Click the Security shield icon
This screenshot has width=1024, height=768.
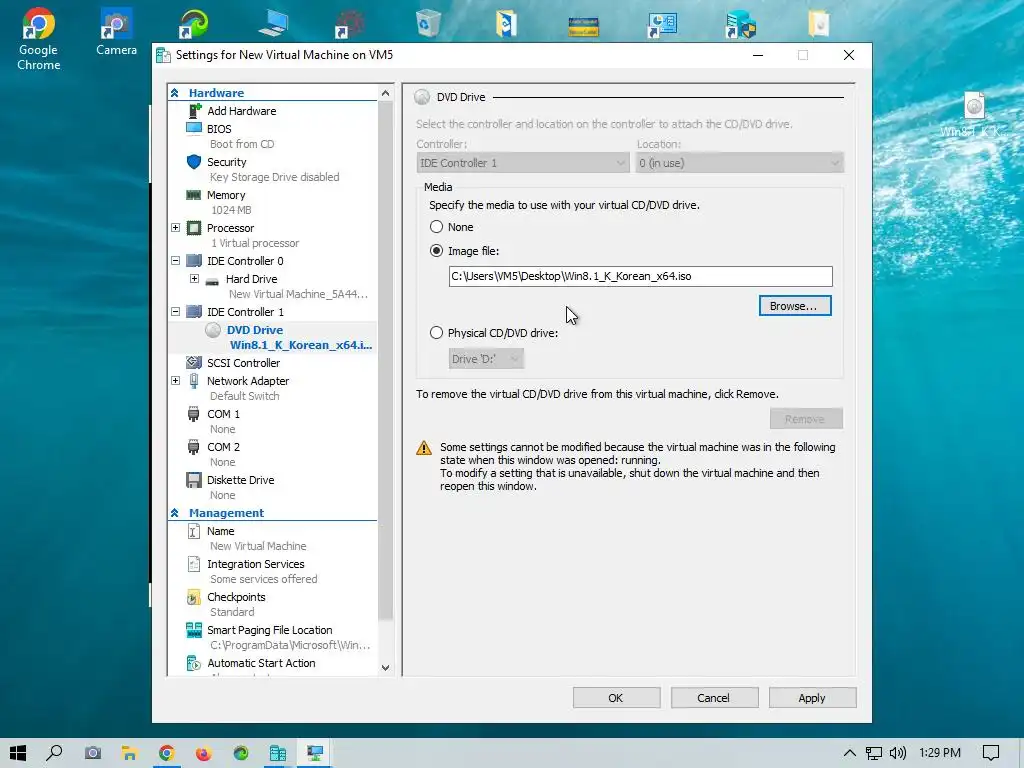point(194,161)
